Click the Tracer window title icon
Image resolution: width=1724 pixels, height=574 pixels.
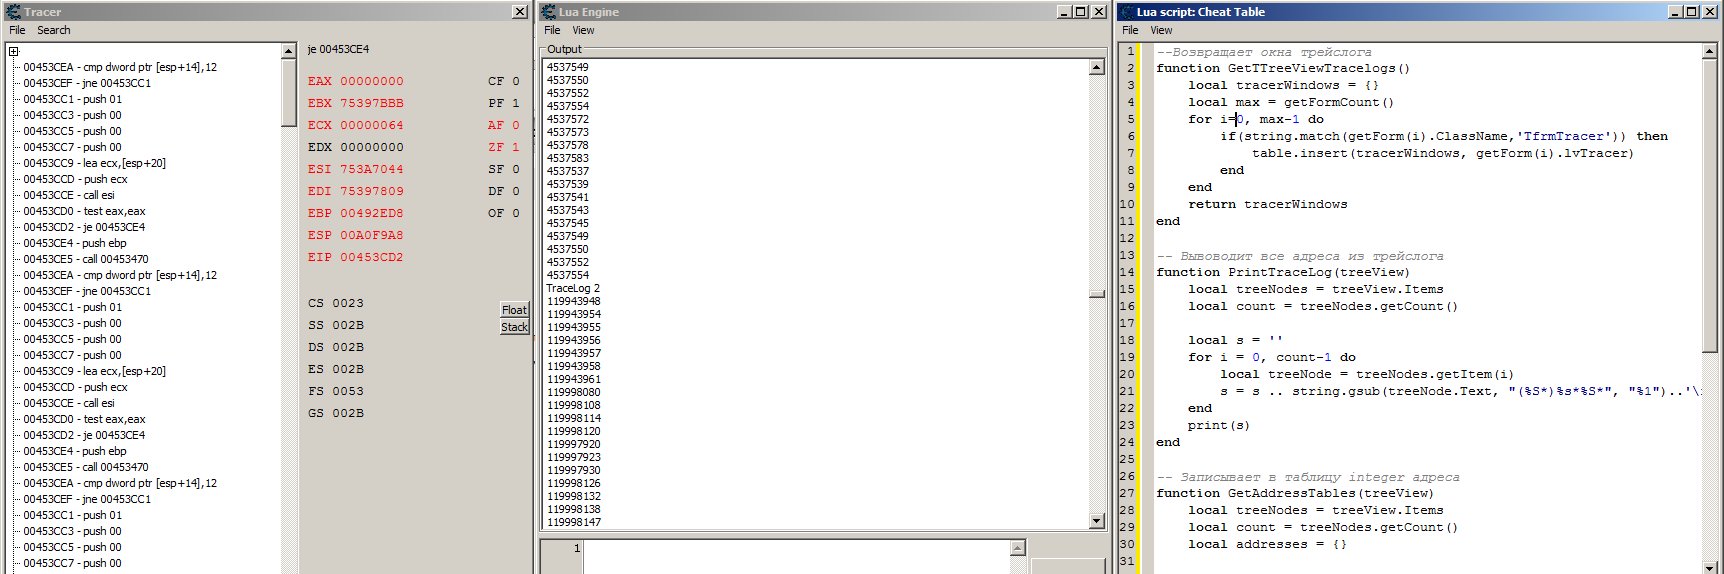(x=13, y=12)
